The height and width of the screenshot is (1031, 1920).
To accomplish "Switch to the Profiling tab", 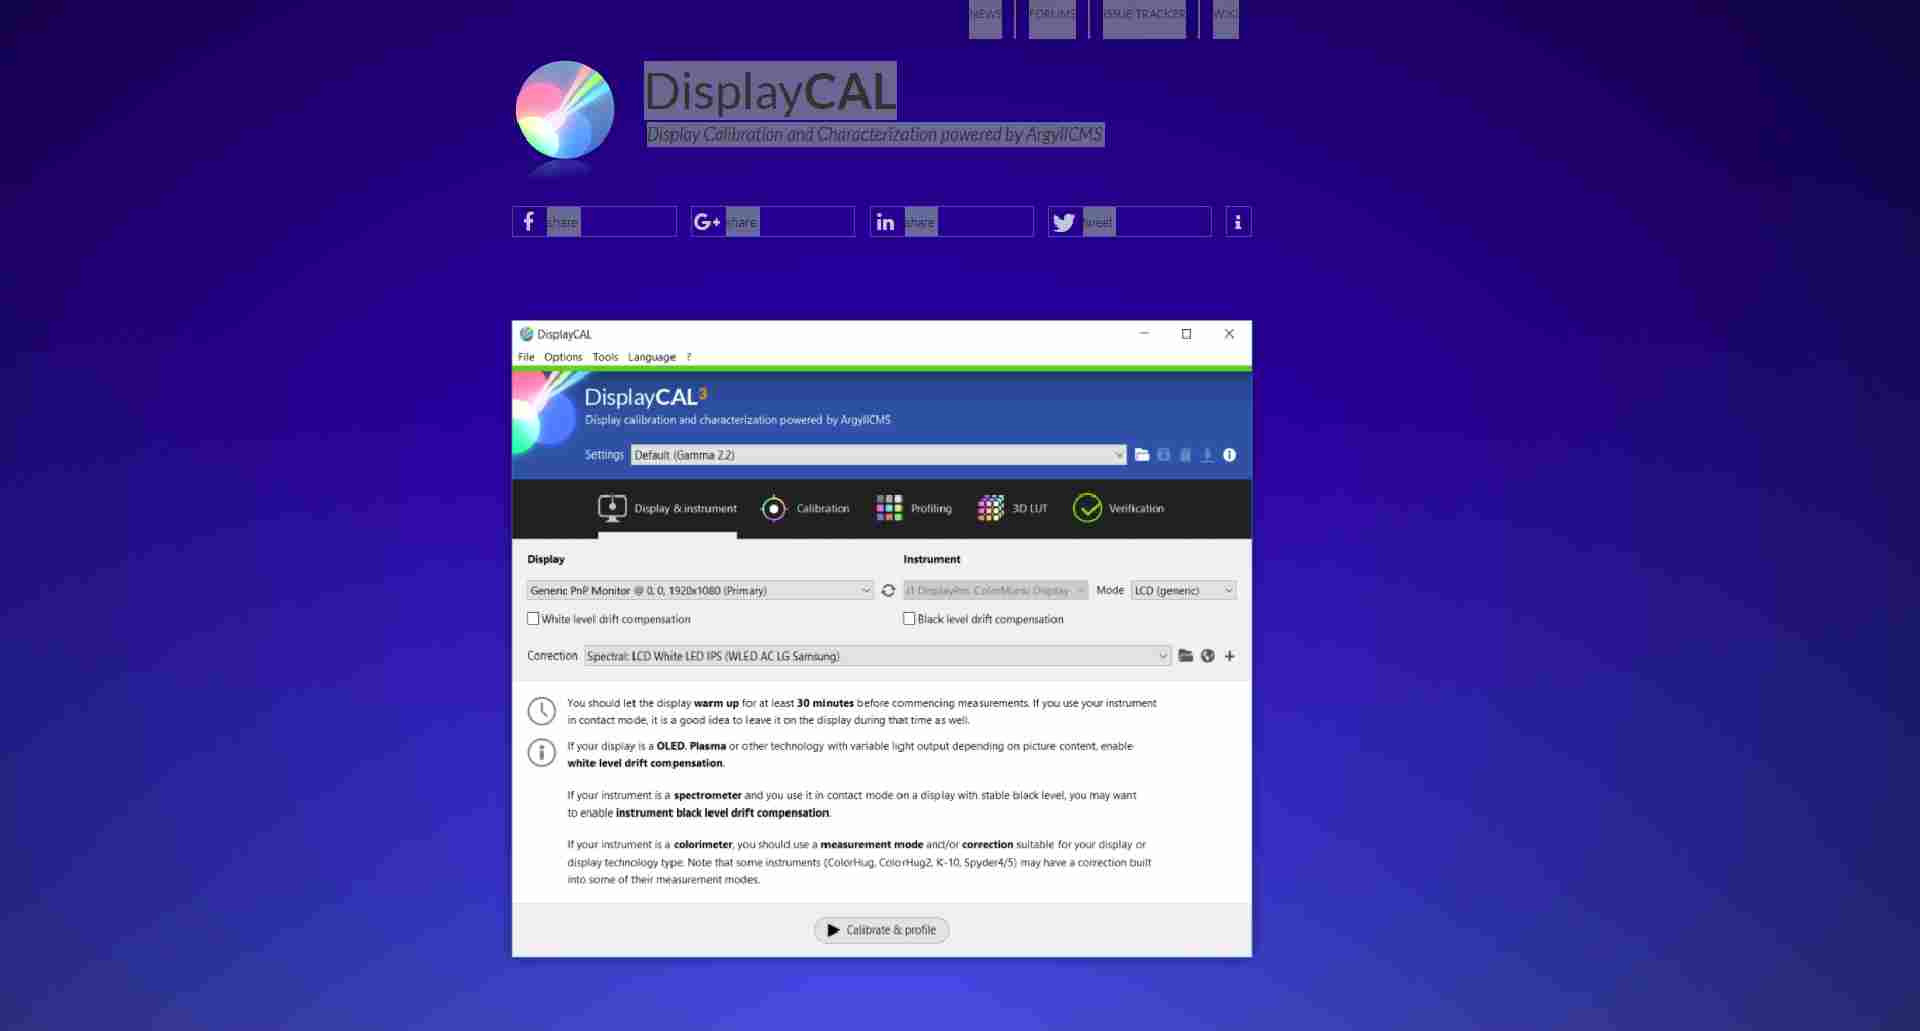I will [914, 508].
